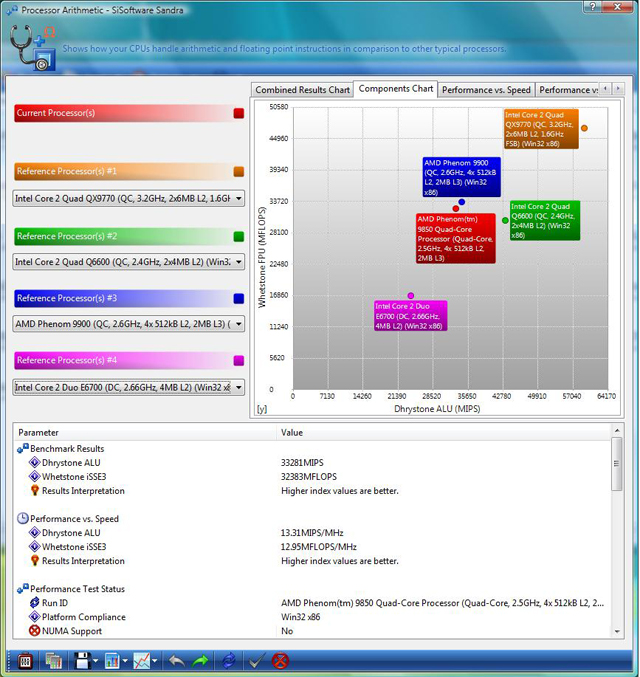The height and width of the screenshot is (677, 640).
Task: Click the red AMD Phenom 9850 chart label
Action: (x=456, y=238)
